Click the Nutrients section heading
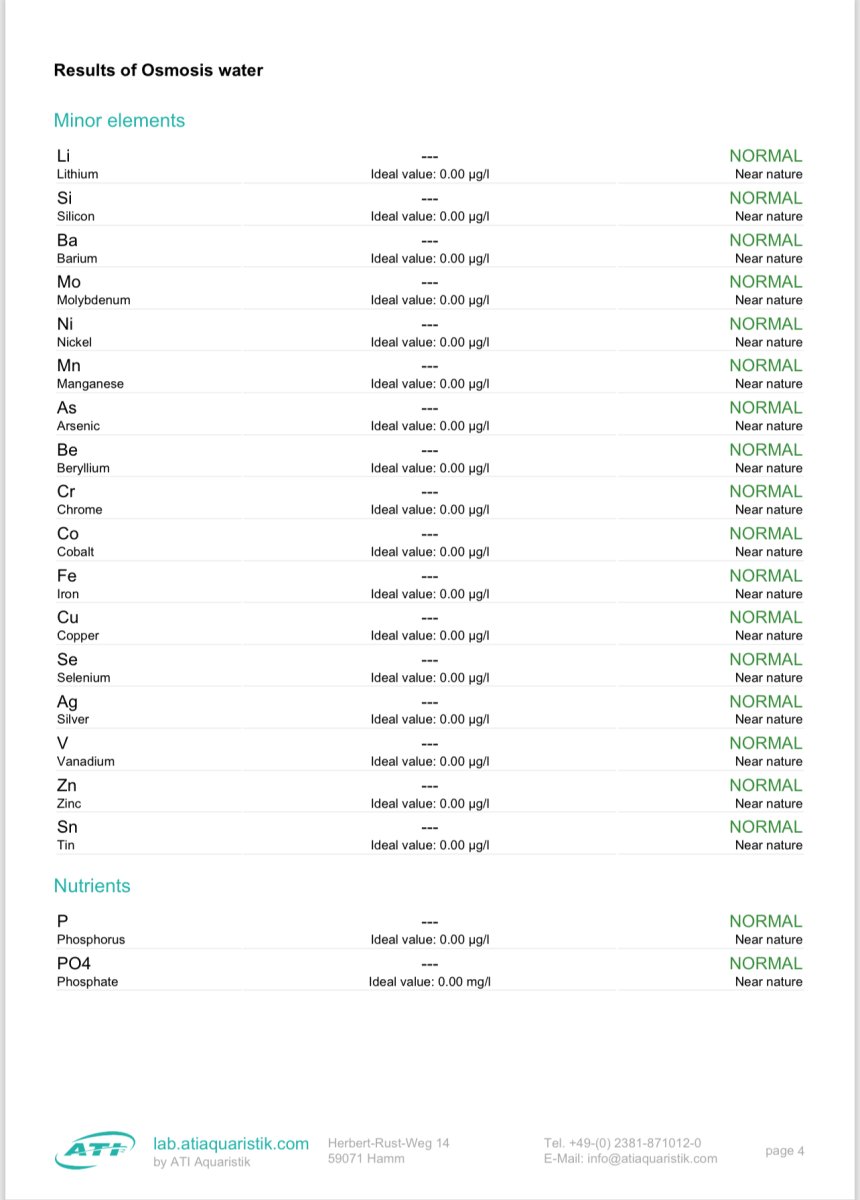Image resolution: width=860 pixels, height=1200 pixels. [x=92, y=886]
